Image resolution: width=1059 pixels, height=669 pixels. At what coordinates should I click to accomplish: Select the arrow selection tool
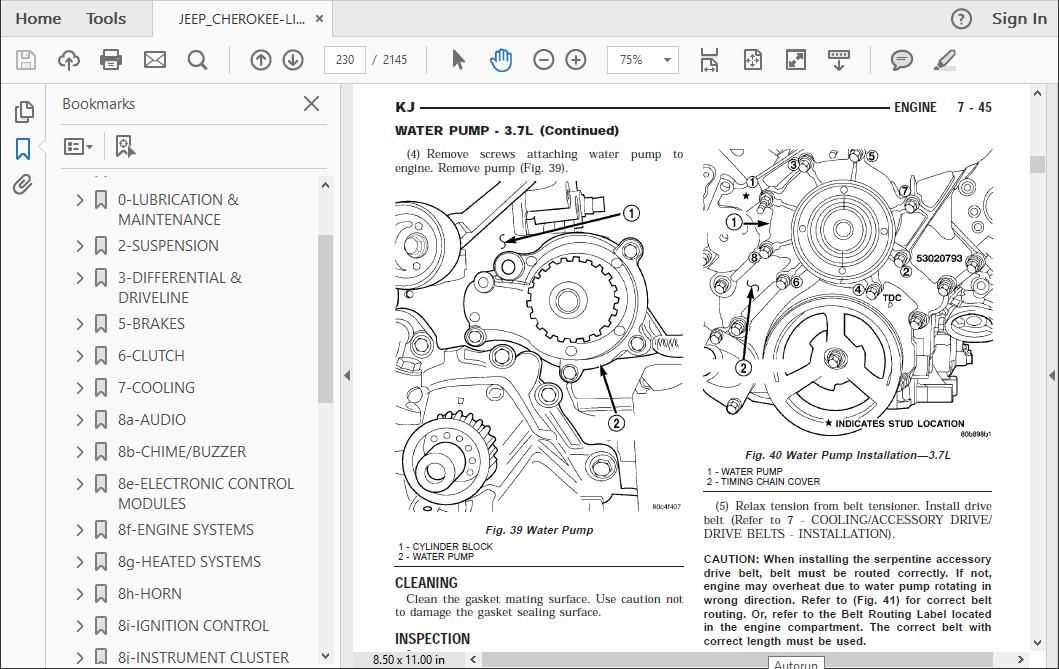point(458,60)
